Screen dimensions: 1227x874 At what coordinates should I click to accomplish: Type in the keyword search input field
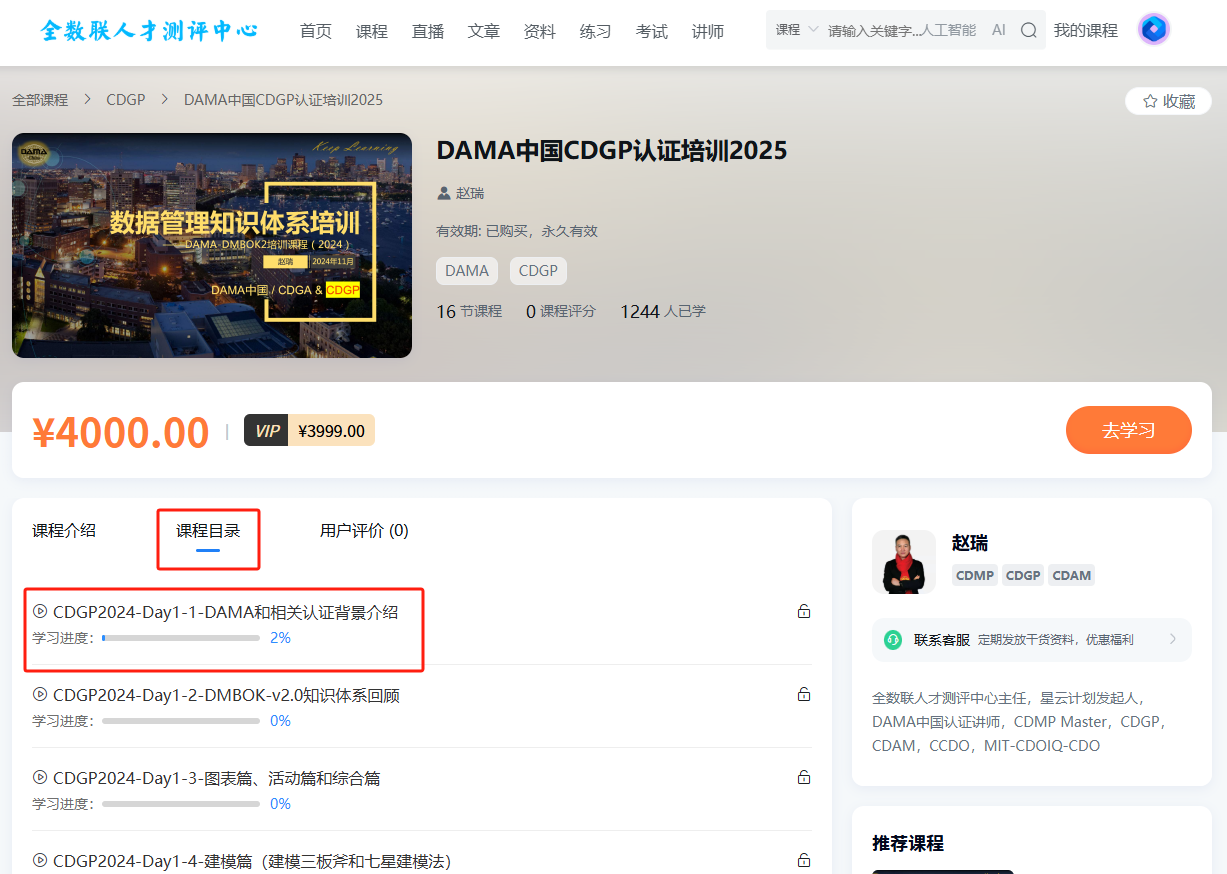(900, 31)
